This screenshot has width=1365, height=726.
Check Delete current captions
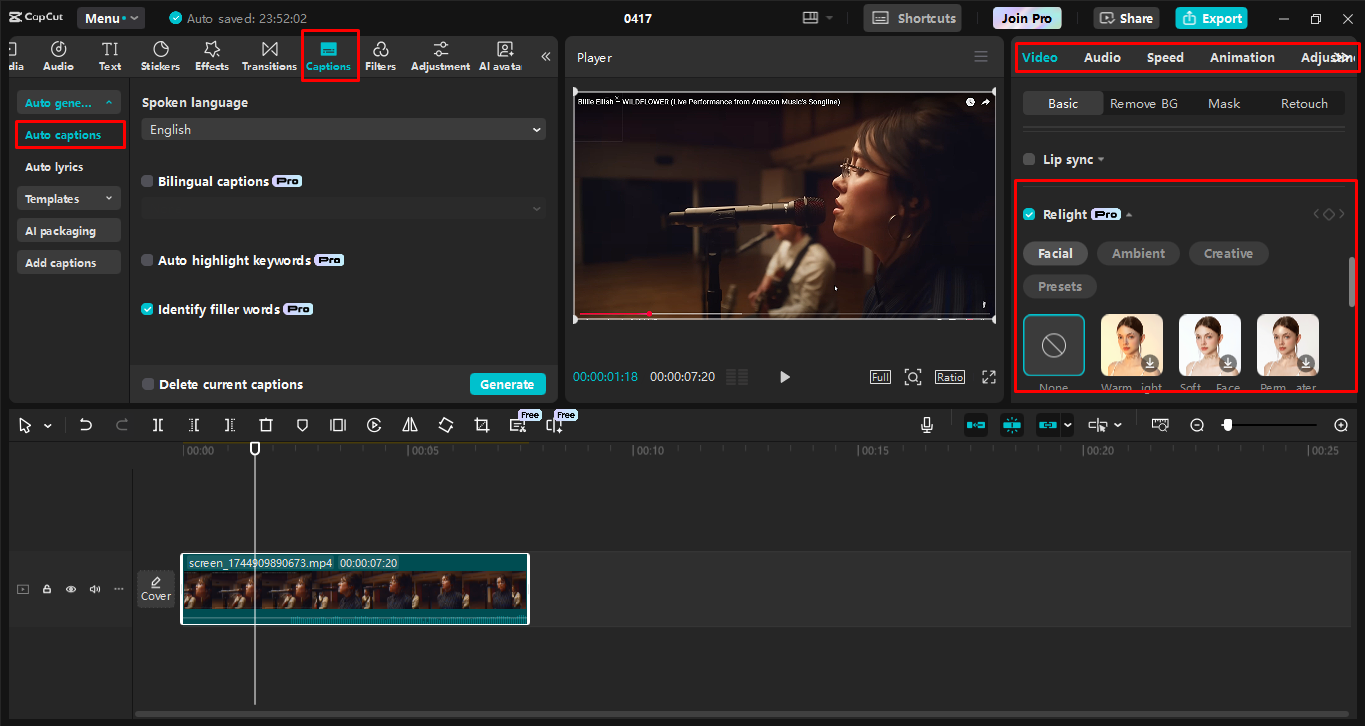(x=148, y=385)
